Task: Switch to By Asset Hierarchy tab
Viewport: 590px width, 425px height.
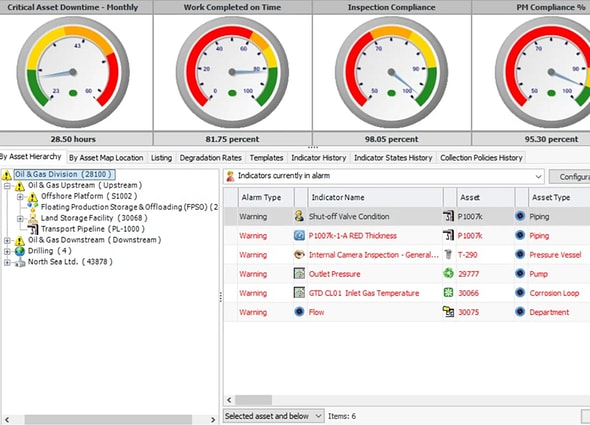Action: coord(31,157)
